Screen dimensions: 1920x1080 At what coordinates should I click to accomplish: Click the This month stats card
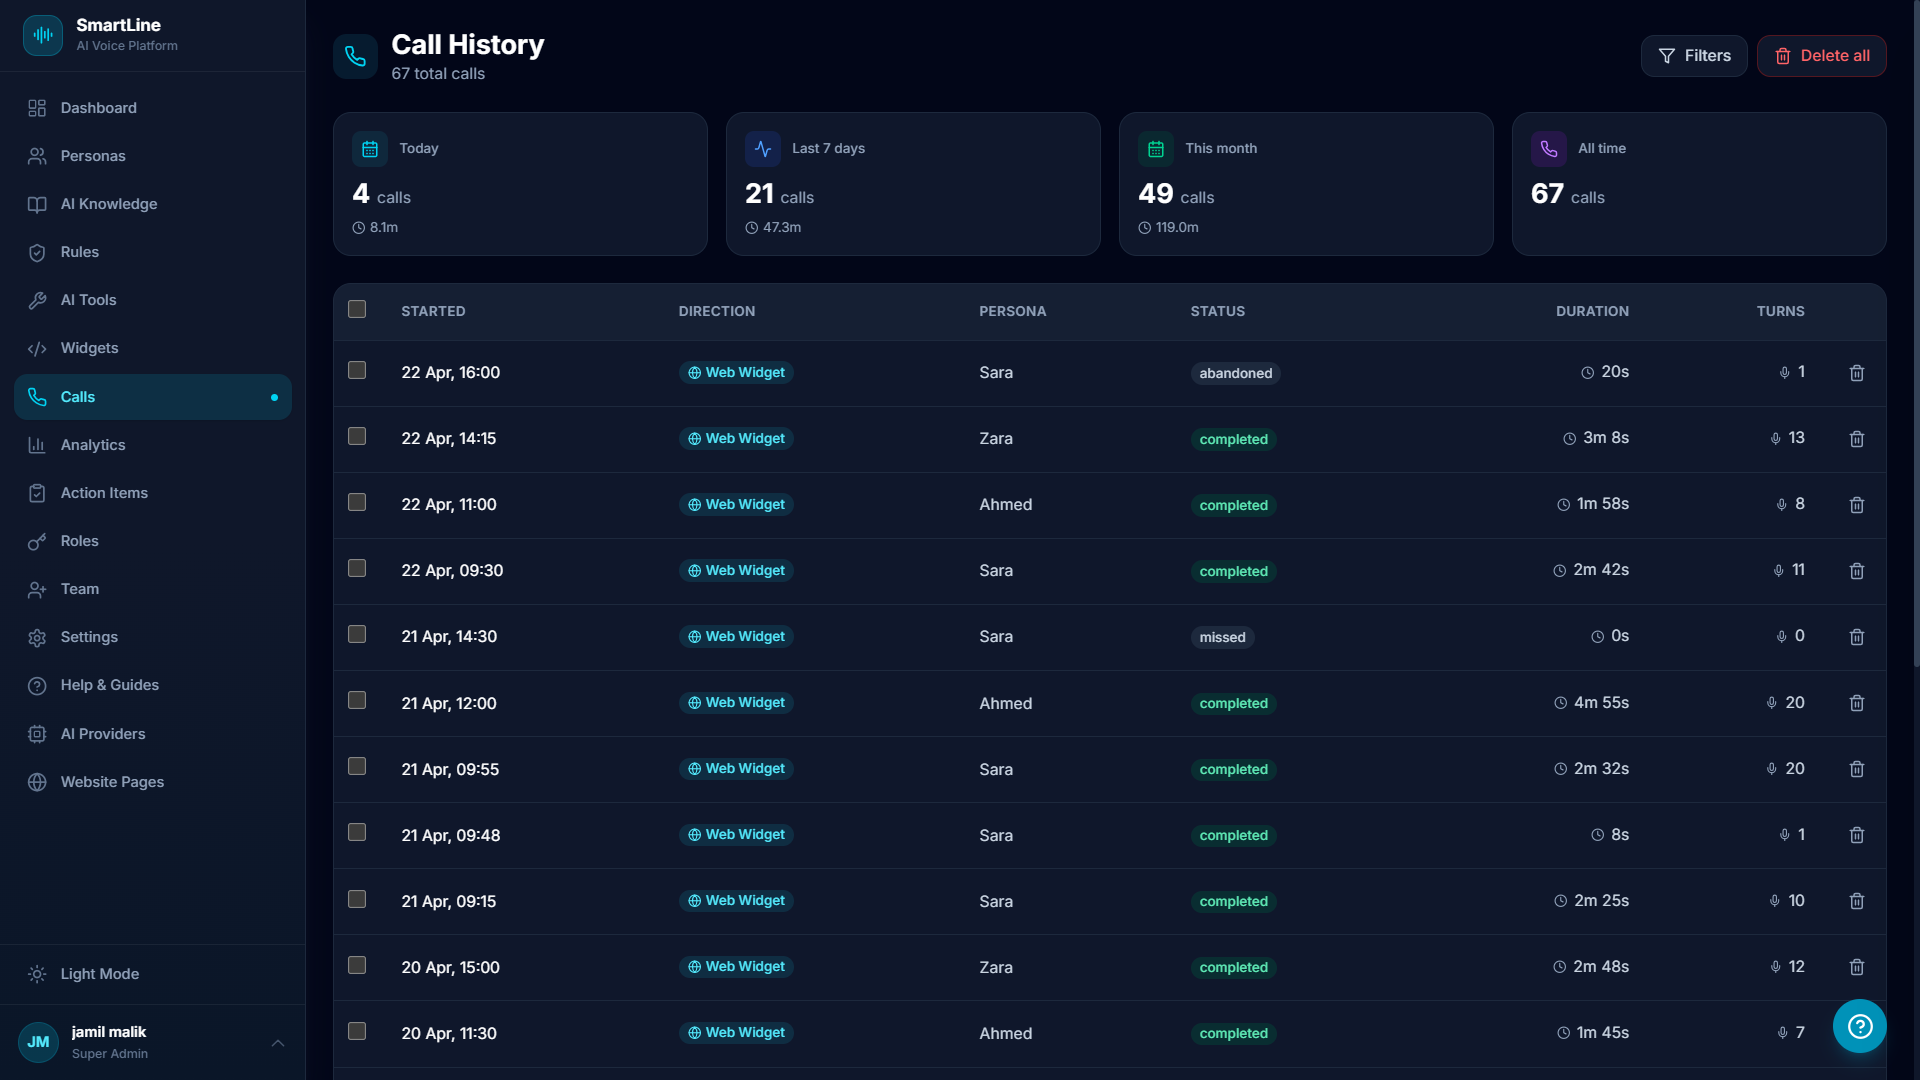click(1306, 184)
